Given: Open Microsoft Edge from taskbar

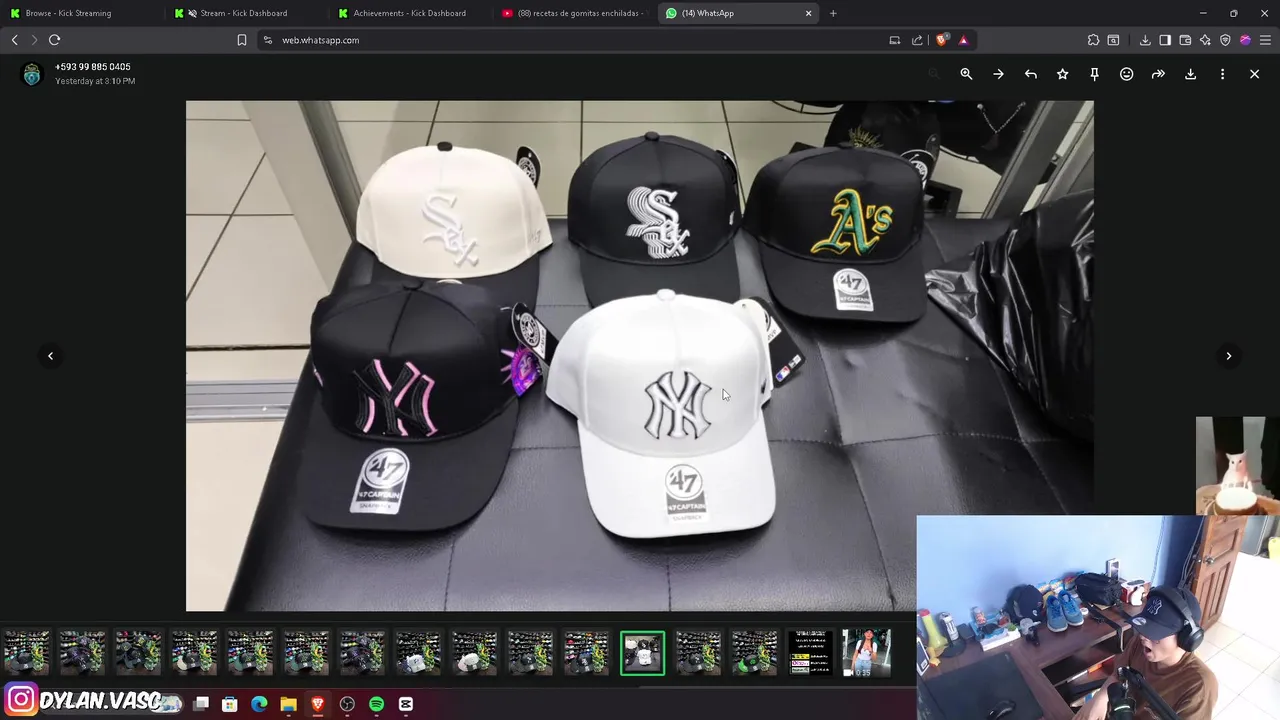Looking at the screenshot, I should 259,704.
